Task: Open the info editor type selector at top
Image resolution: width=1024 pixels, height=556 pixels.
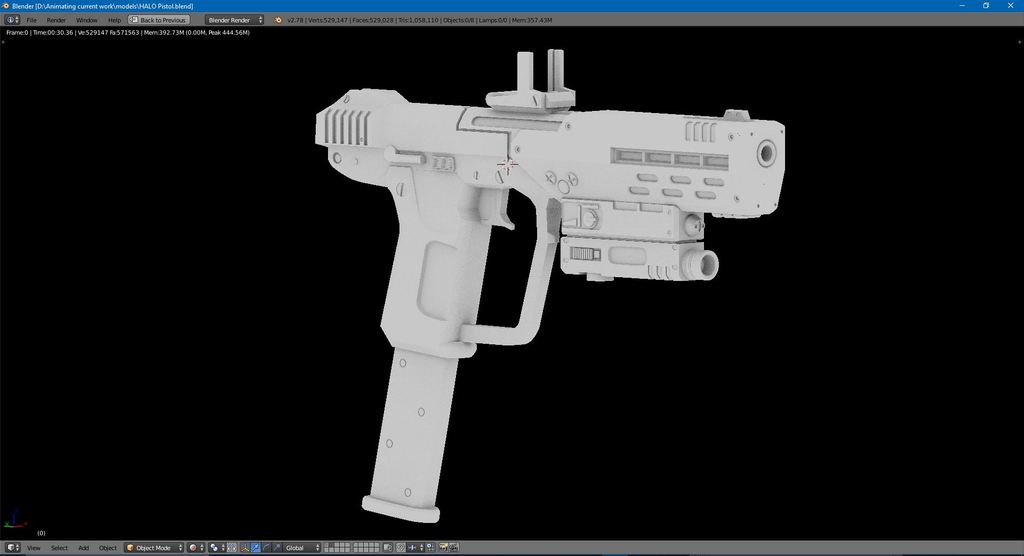Action: click(13, 20)
